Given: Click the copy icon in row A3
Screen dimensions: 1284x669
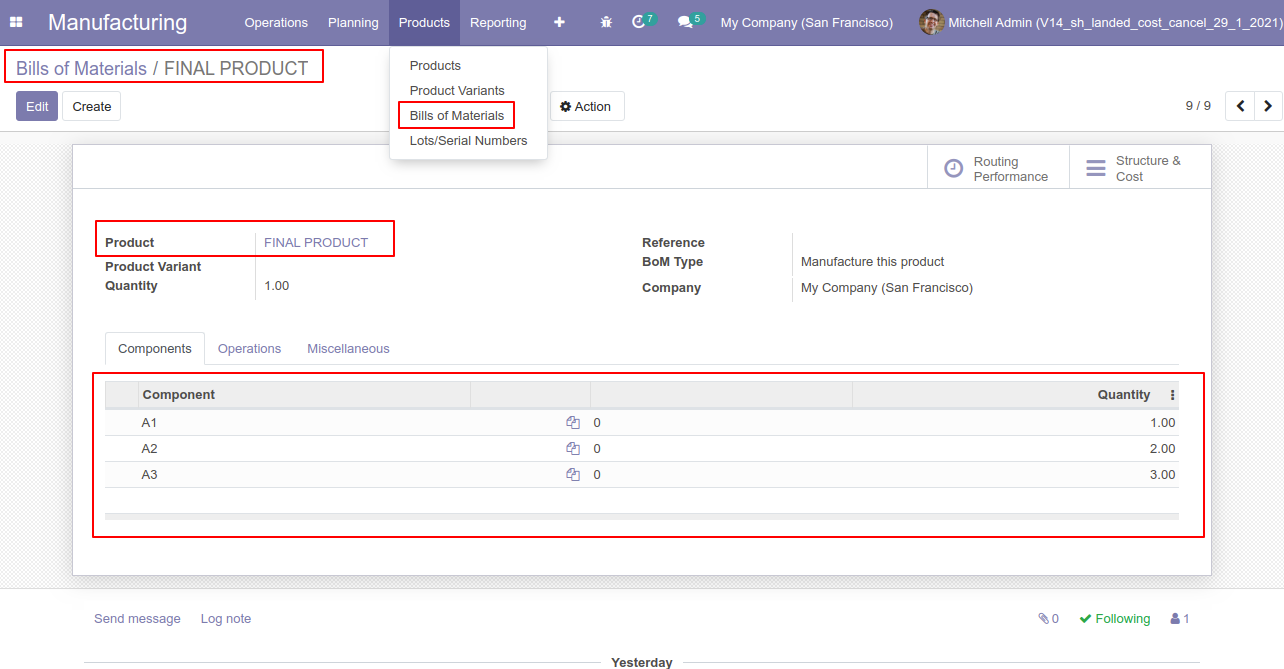Looking at the screenshot, I should pos(573,475).
